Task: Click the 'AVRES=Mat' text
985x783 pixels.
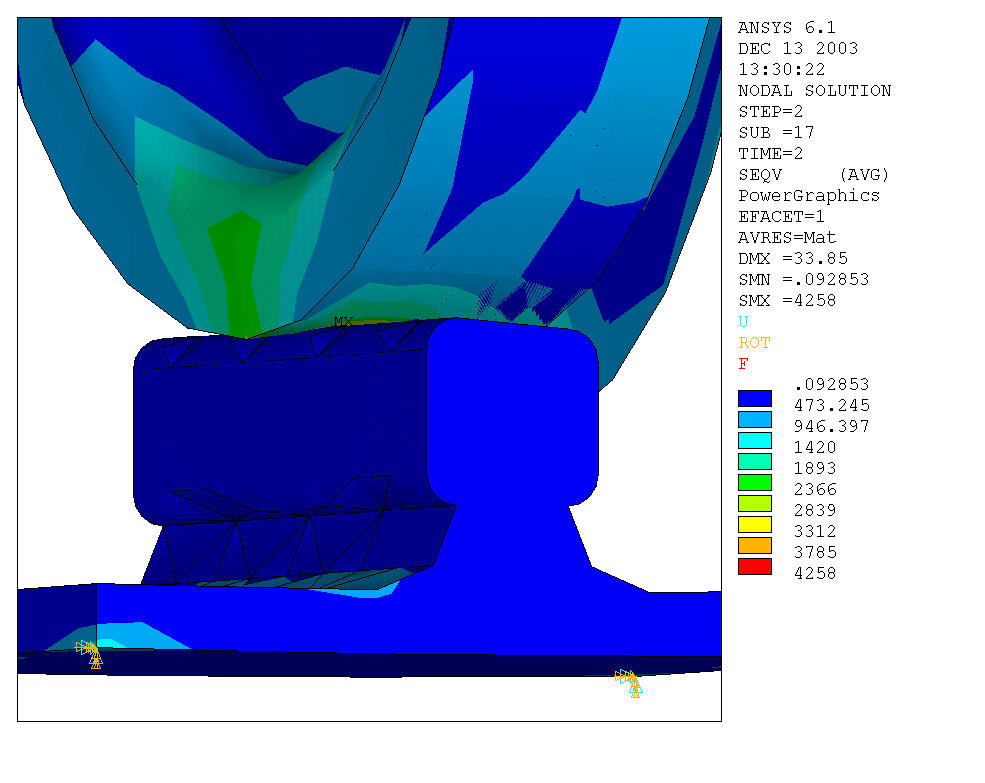Action: [786, 238]
